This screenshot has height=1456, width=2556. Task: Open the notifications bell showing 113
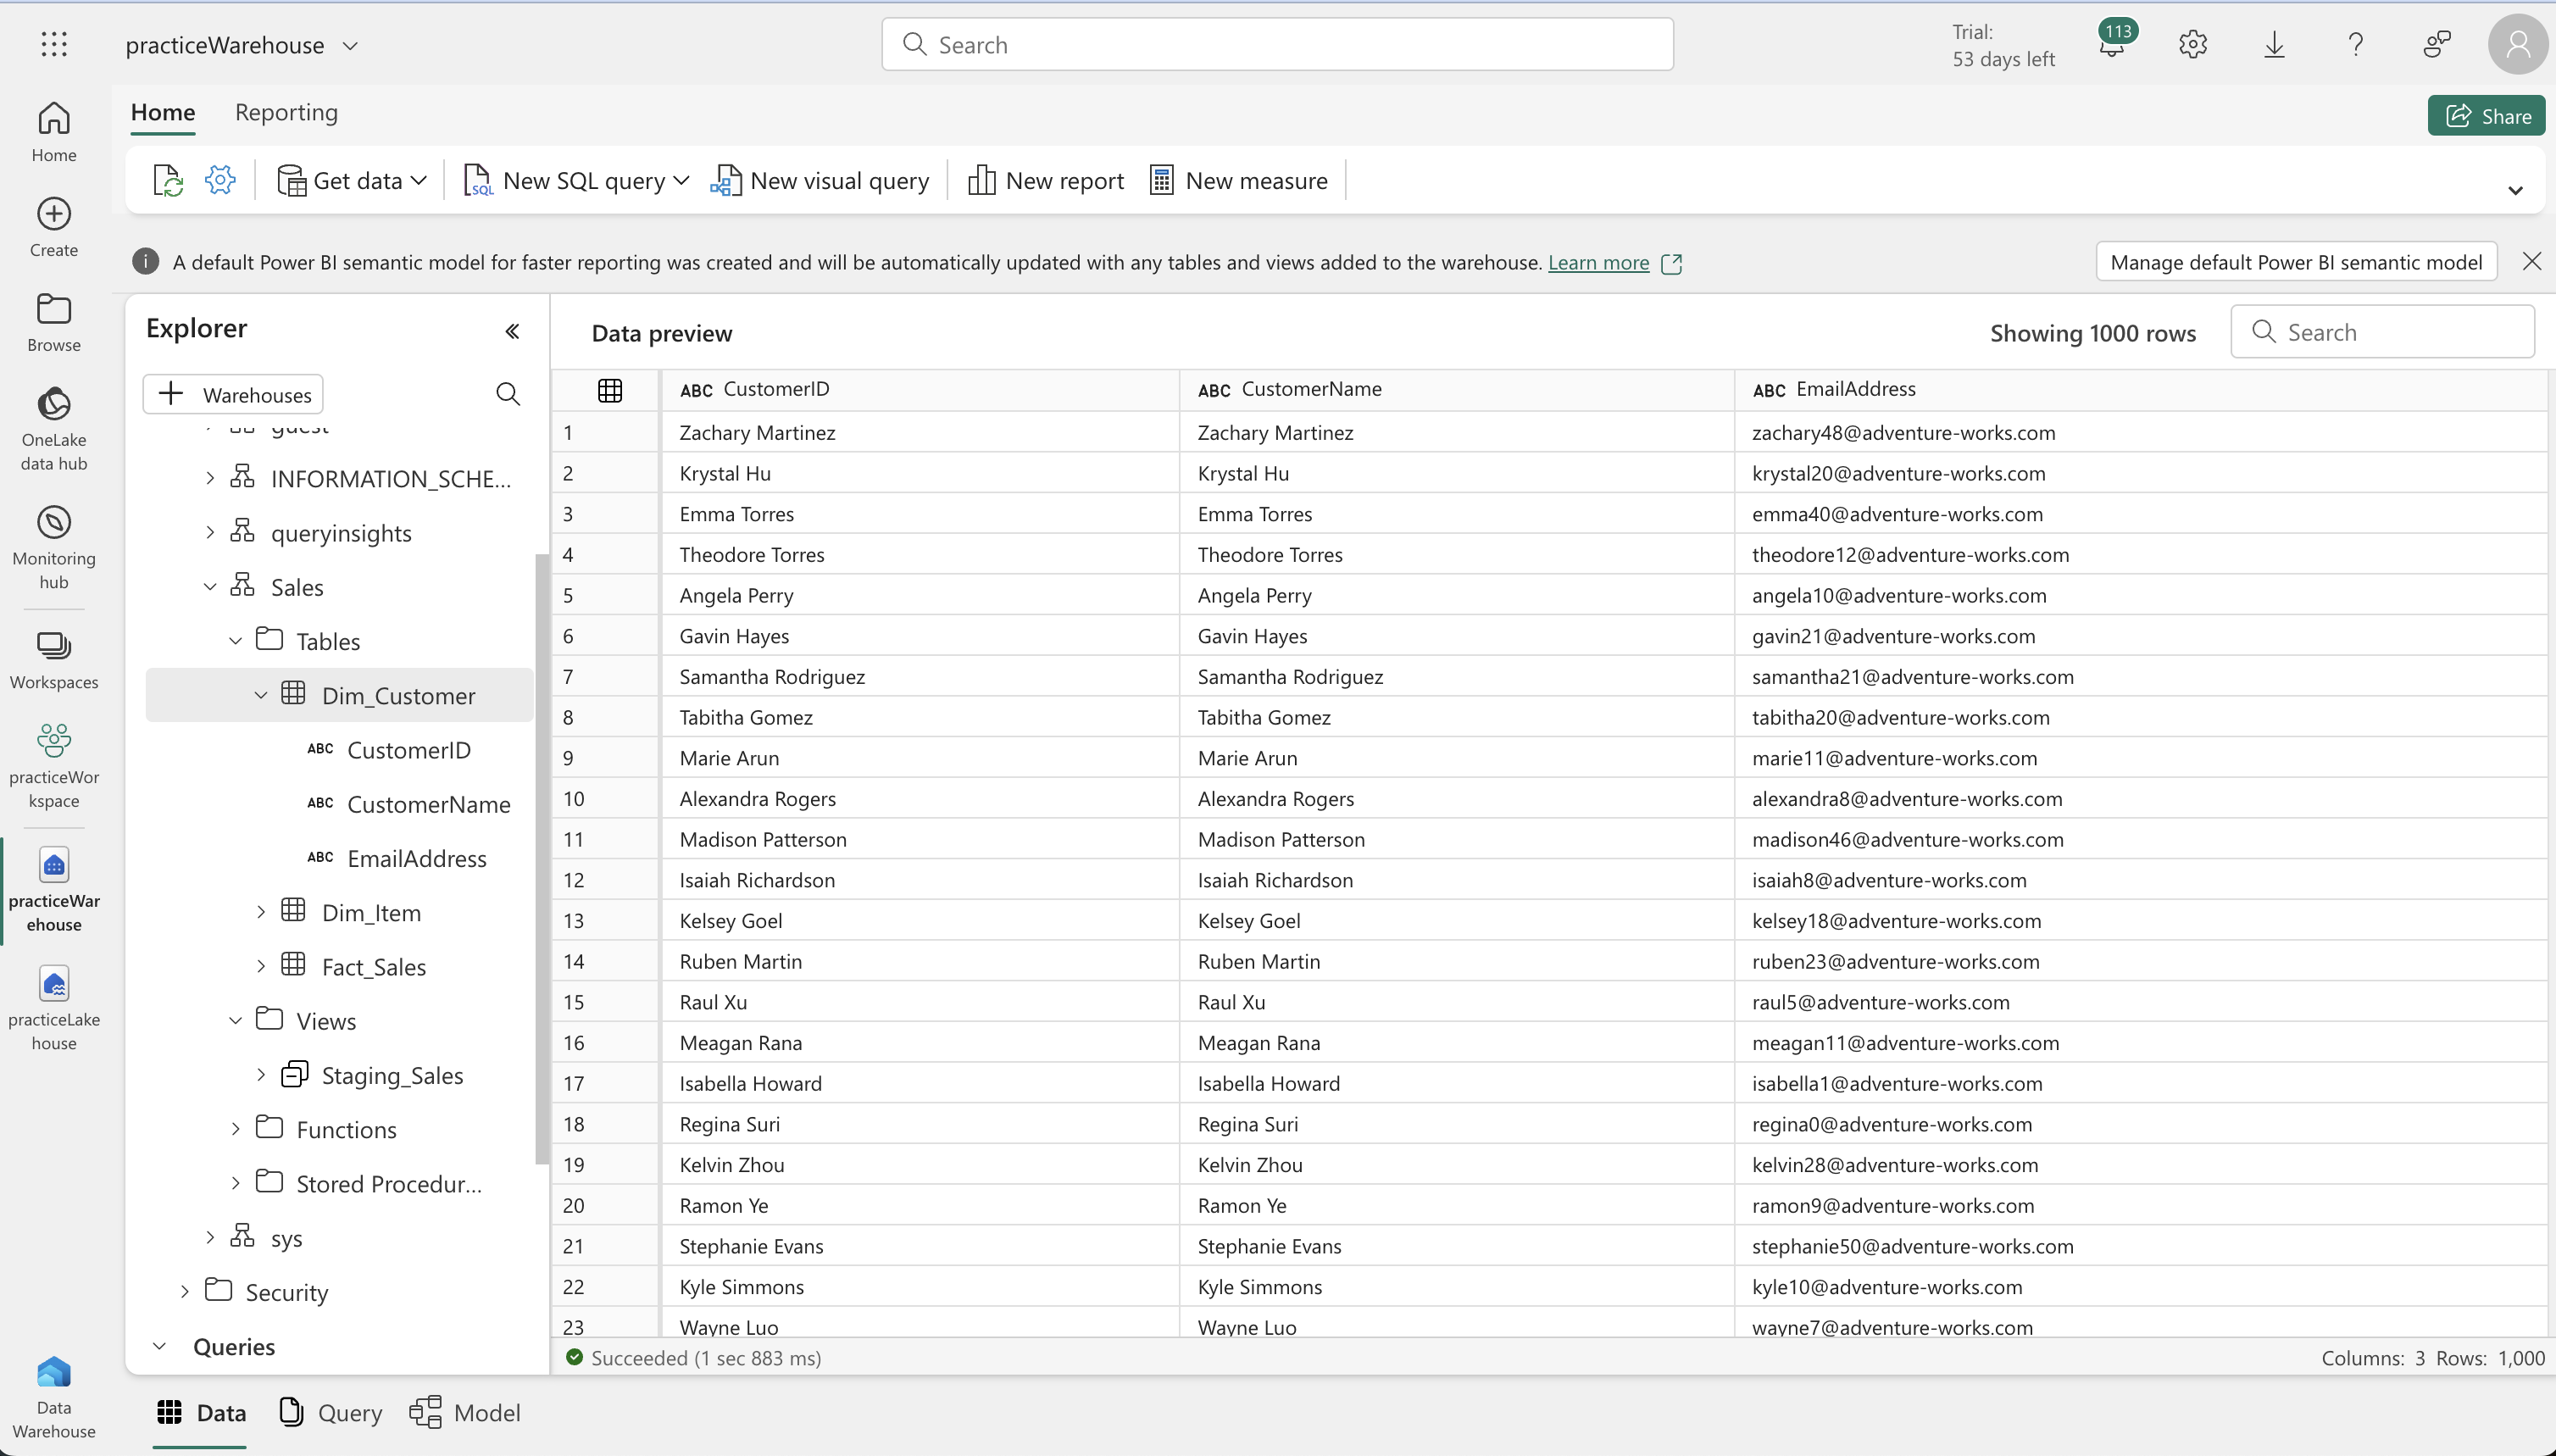(2113, 42)
